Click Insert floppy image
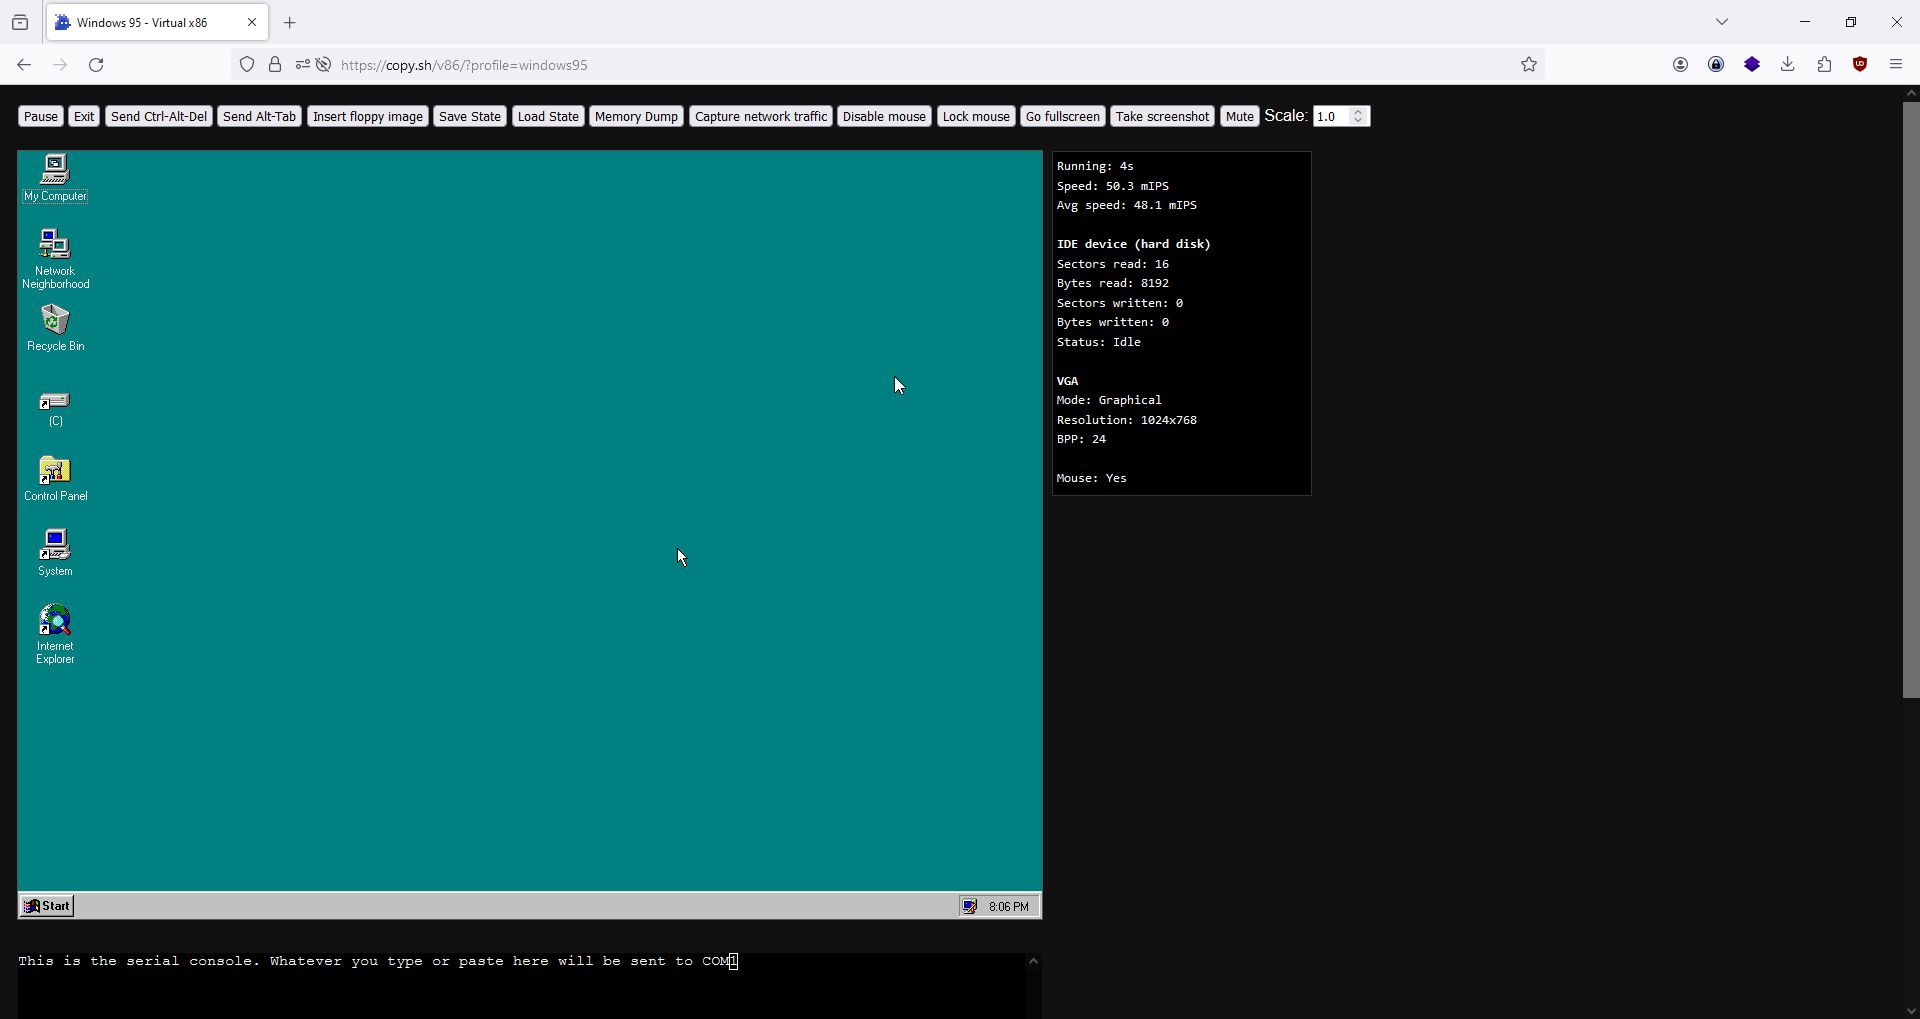Image resolution: width=1920 pixels, height=1019 pixels. tap(368, 117)
